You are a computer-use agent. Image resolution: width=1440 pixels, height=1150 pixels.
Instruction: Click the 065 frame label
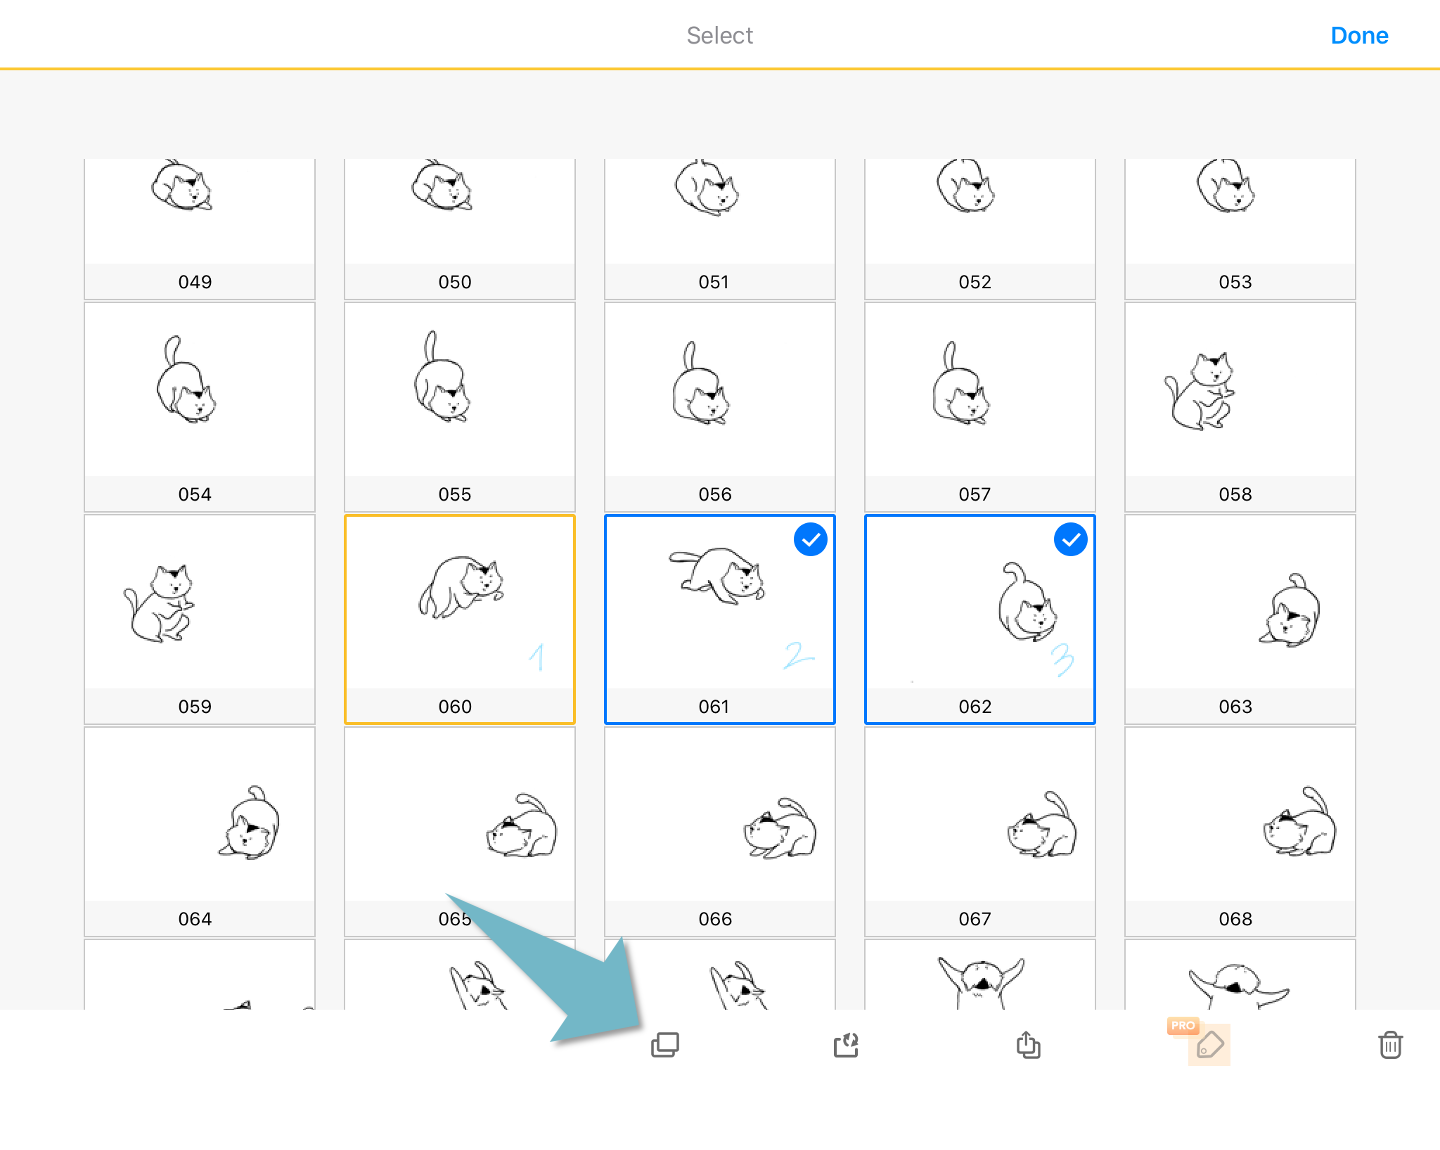point(455,919)
